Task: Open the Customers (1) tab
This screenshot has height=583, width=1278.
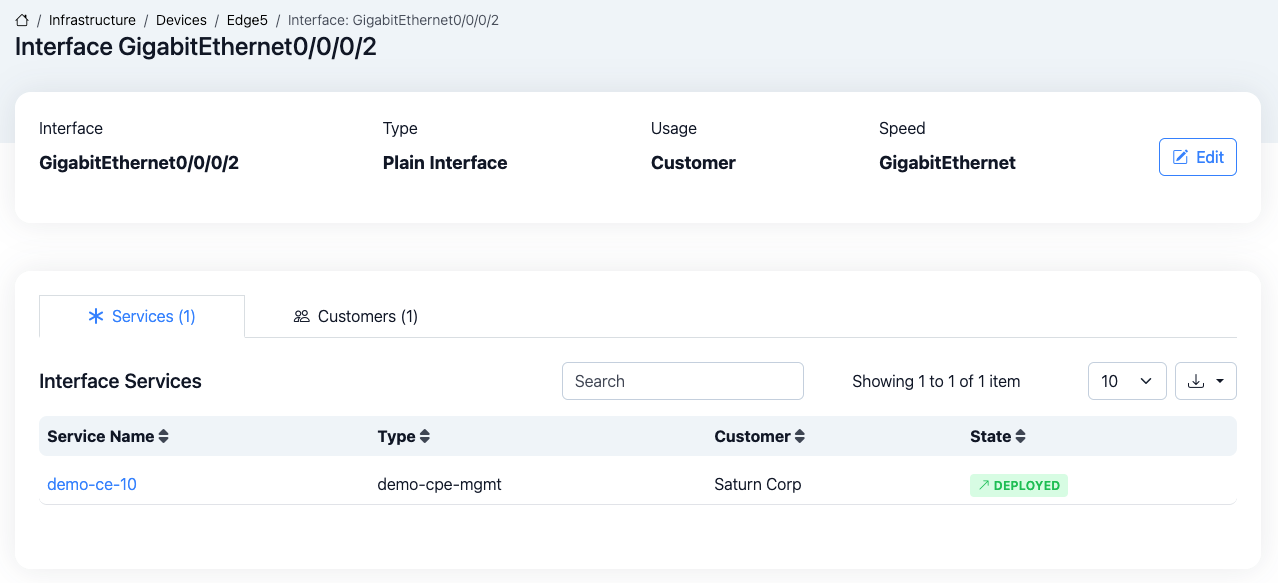Action: pos(356,316)
